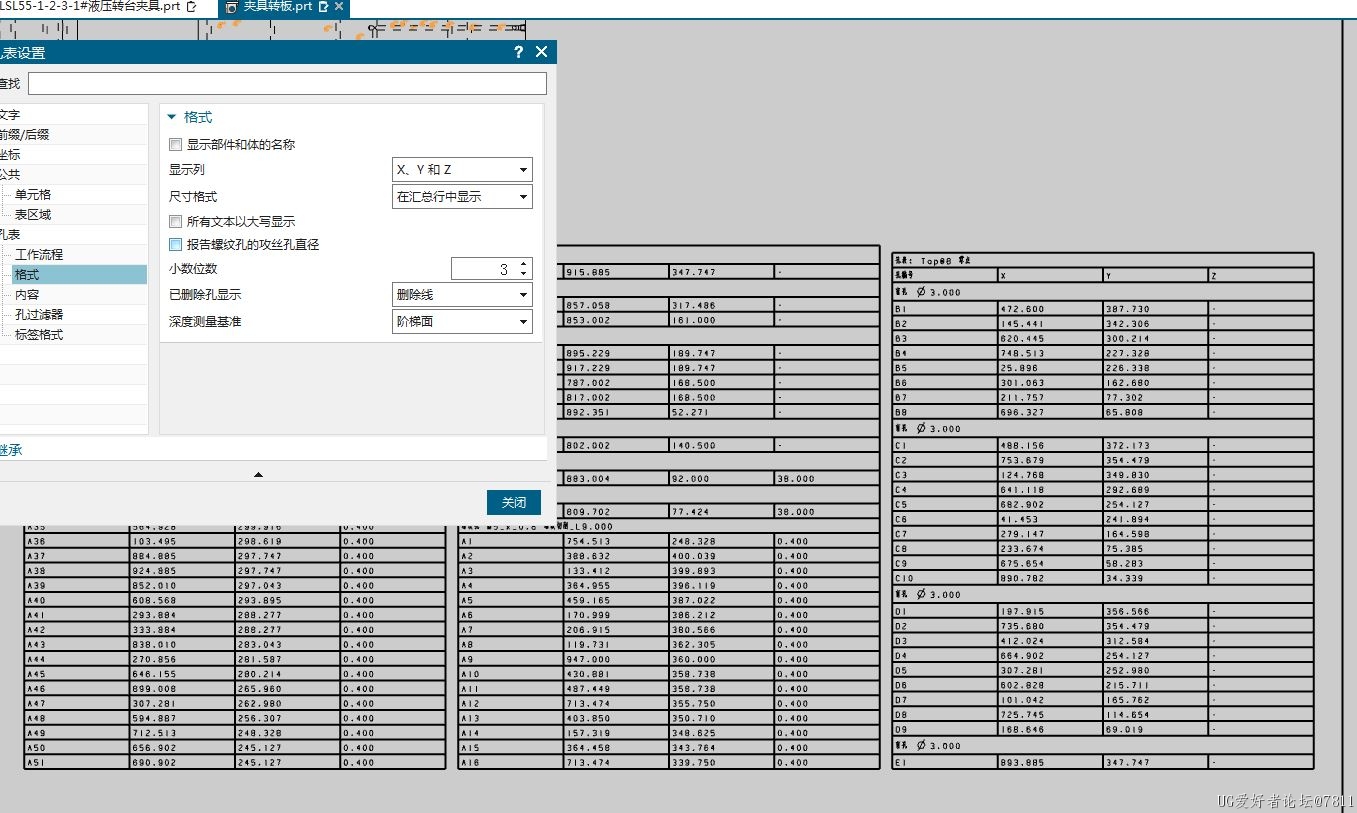Image resolution: width=1357 pixels, height=813 pixels.
Task: Open the 尺寸格式 dropdown
Action: [462, 197]
